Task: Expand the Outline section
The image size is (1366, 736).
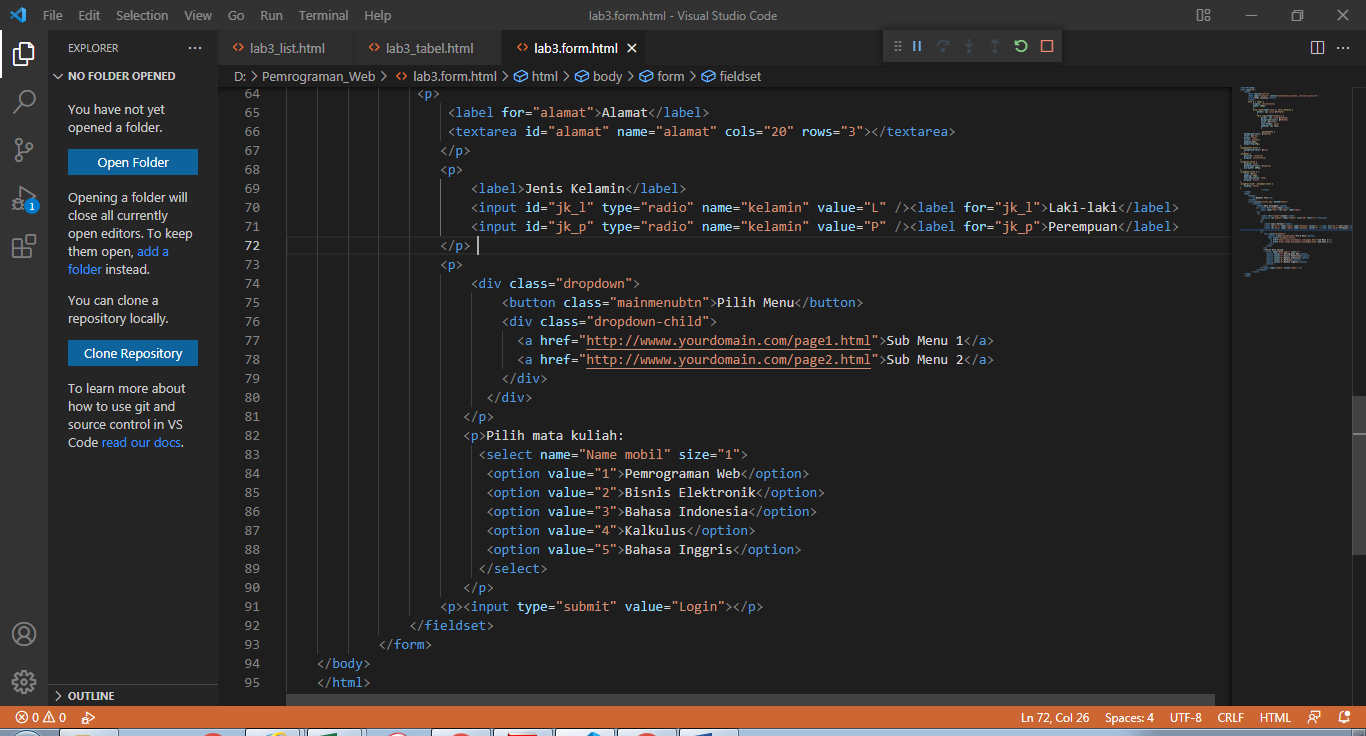Action: [132, 696]
